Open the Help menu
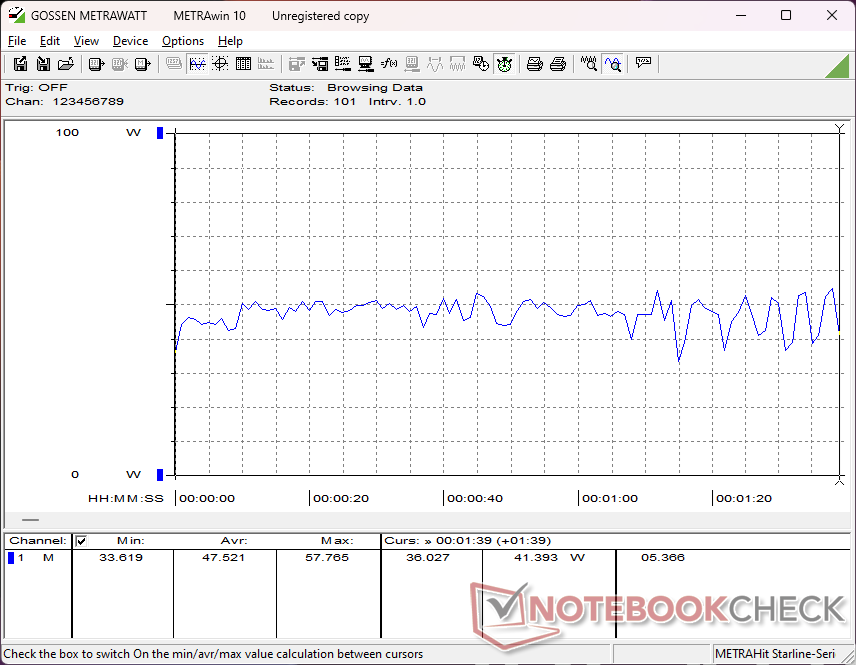The width and height of the screenshot is (856, 665). [x=230, y=41]
